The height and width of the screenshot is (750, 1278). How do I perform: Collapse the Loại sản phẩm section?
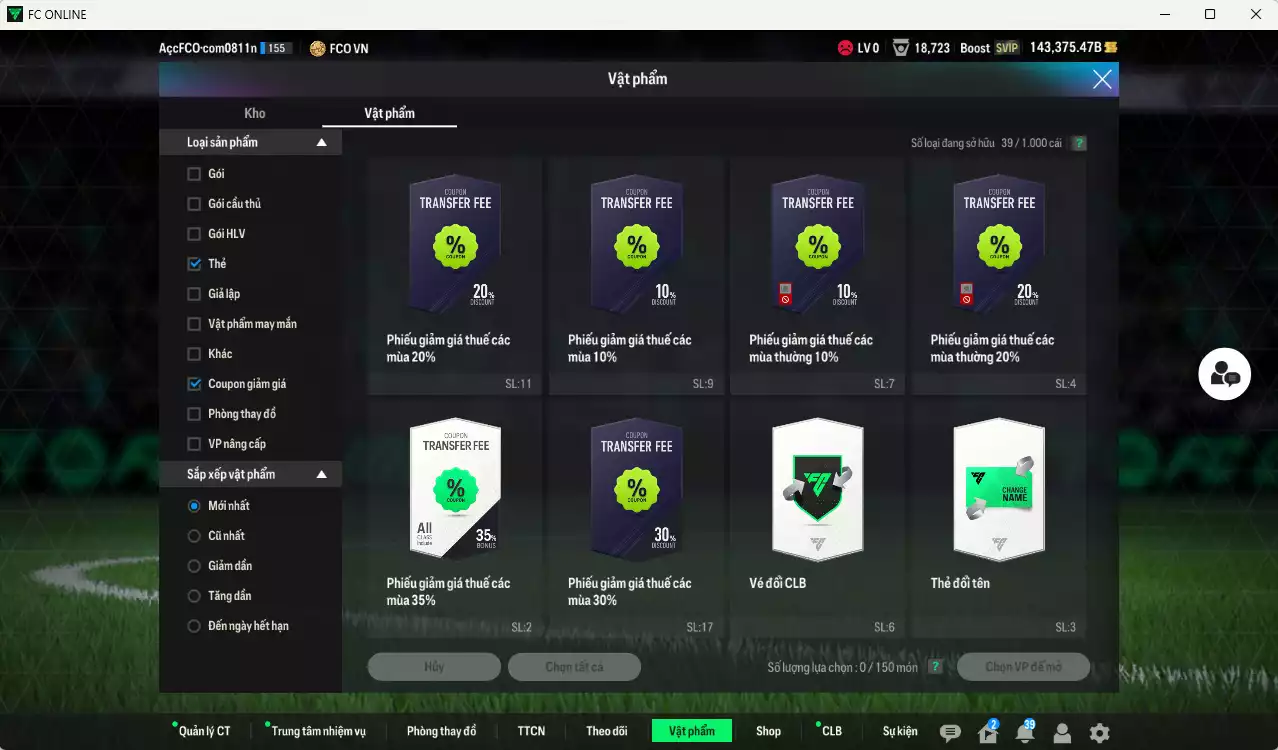(x=321, y=143)
